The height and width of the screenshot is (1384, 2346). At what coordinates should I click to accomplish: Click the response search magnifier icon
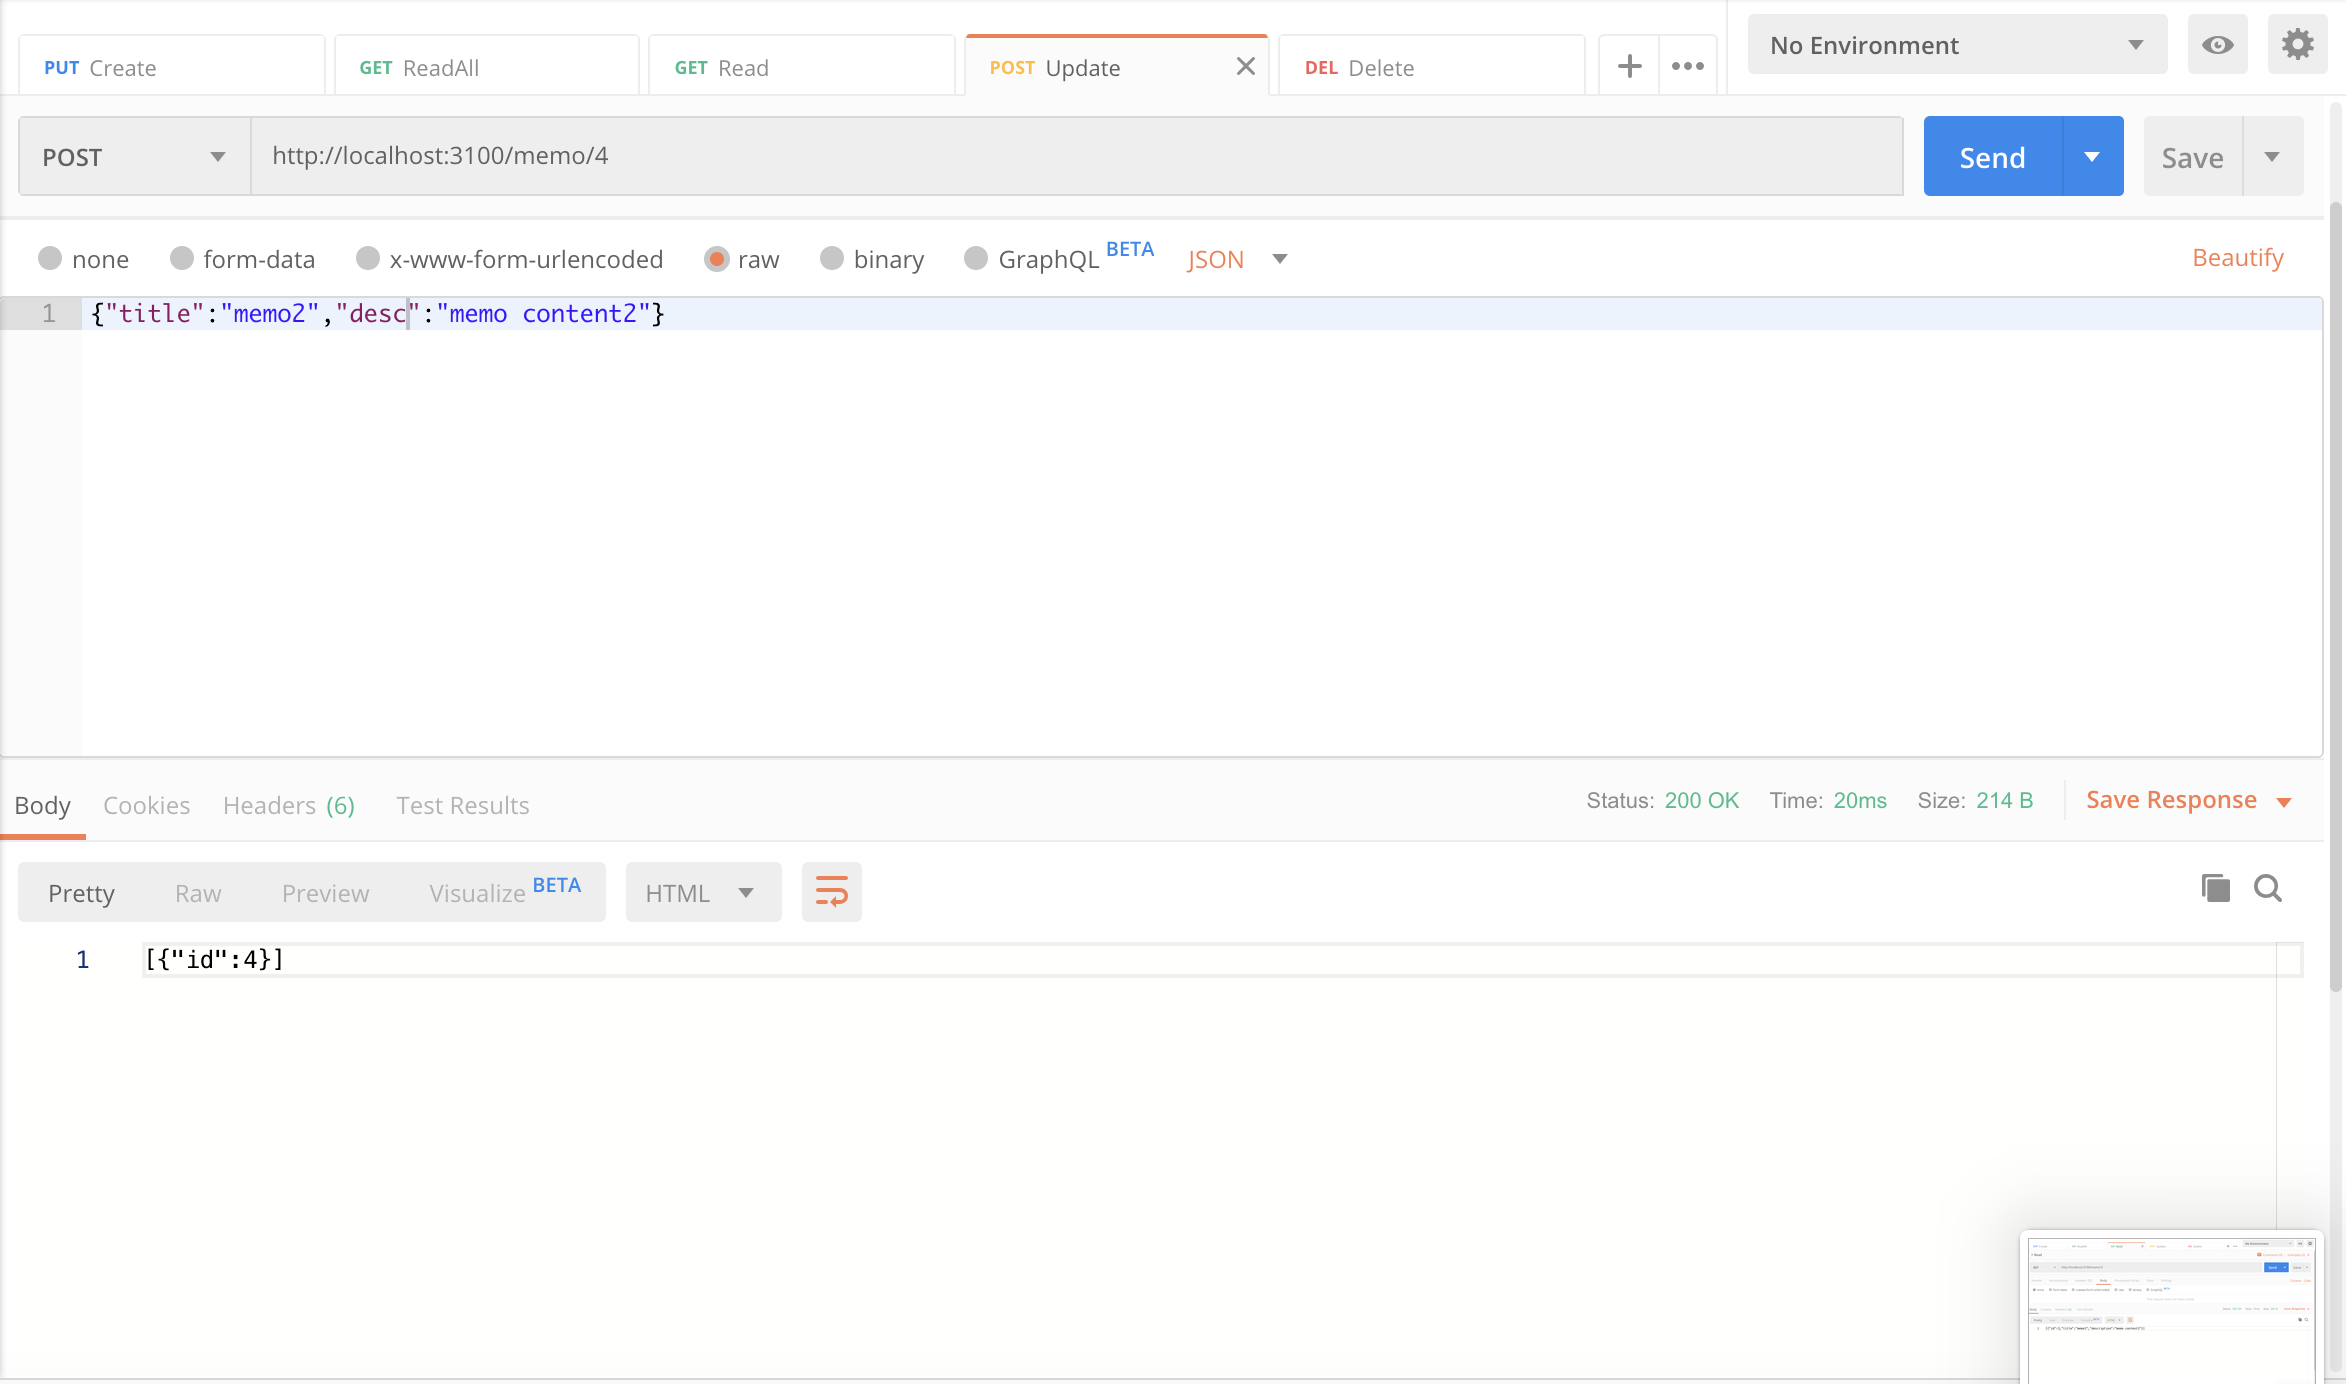point(2267,888)
